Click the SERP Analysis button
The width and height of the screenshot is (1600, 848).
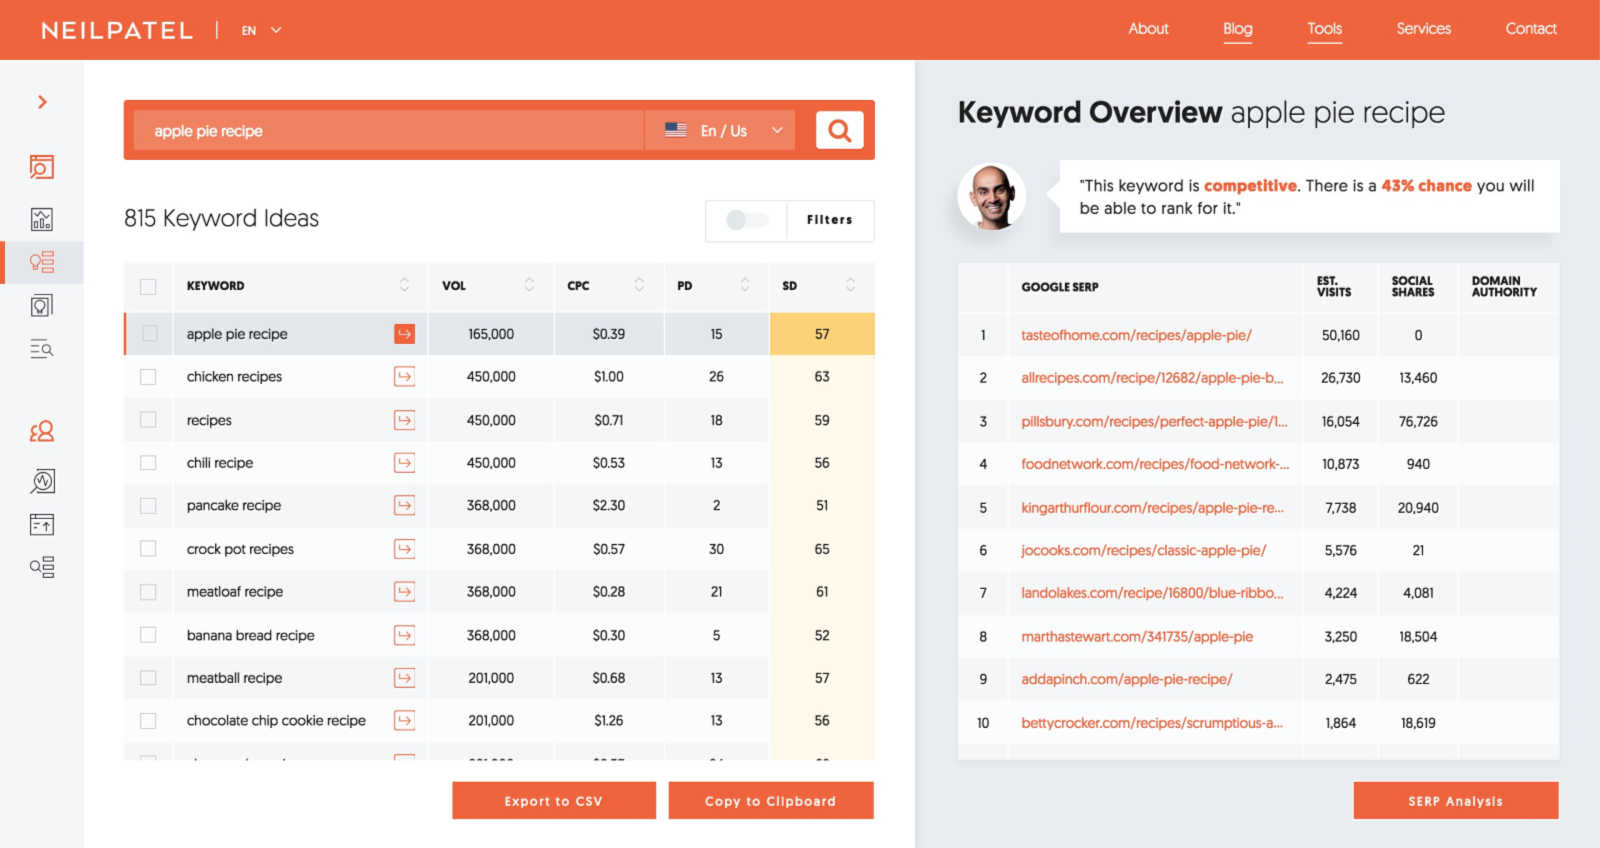tap(1456, 801)
